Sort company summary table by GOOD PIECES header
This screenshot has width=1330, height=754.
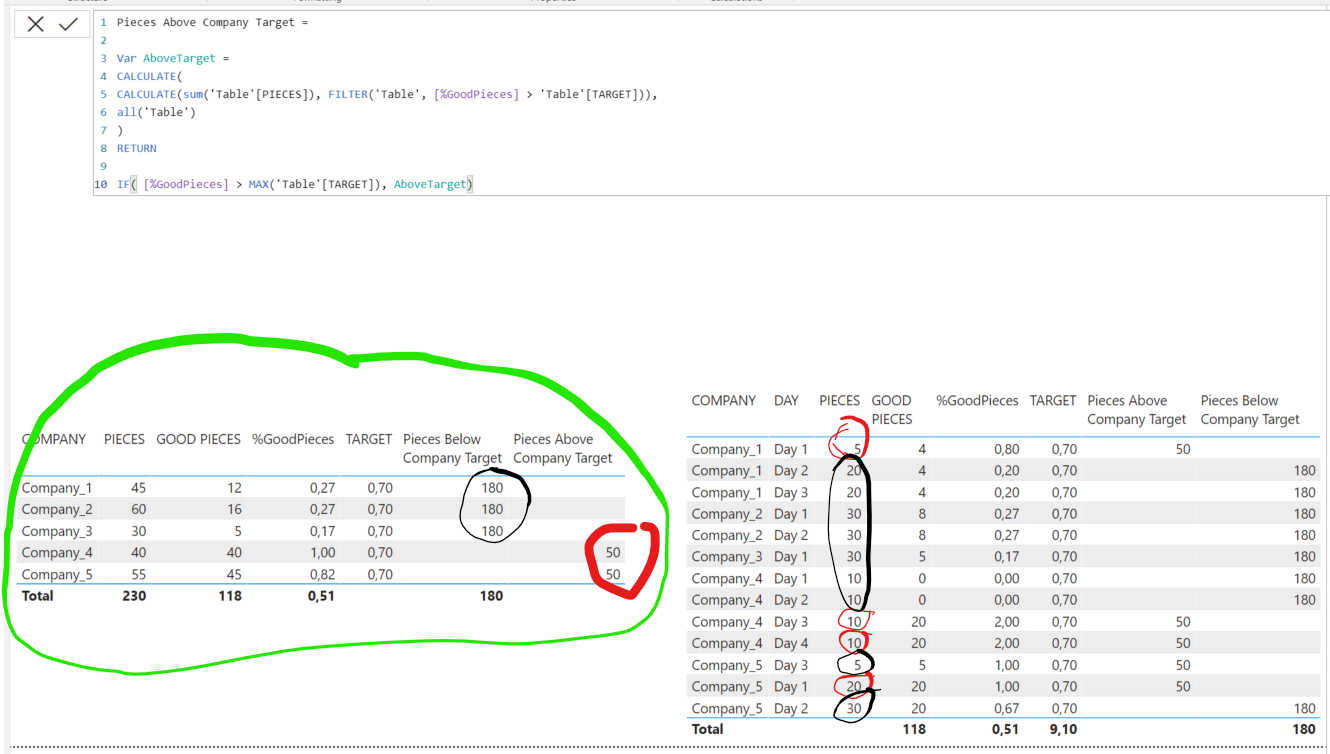click(x=199, y=439)
